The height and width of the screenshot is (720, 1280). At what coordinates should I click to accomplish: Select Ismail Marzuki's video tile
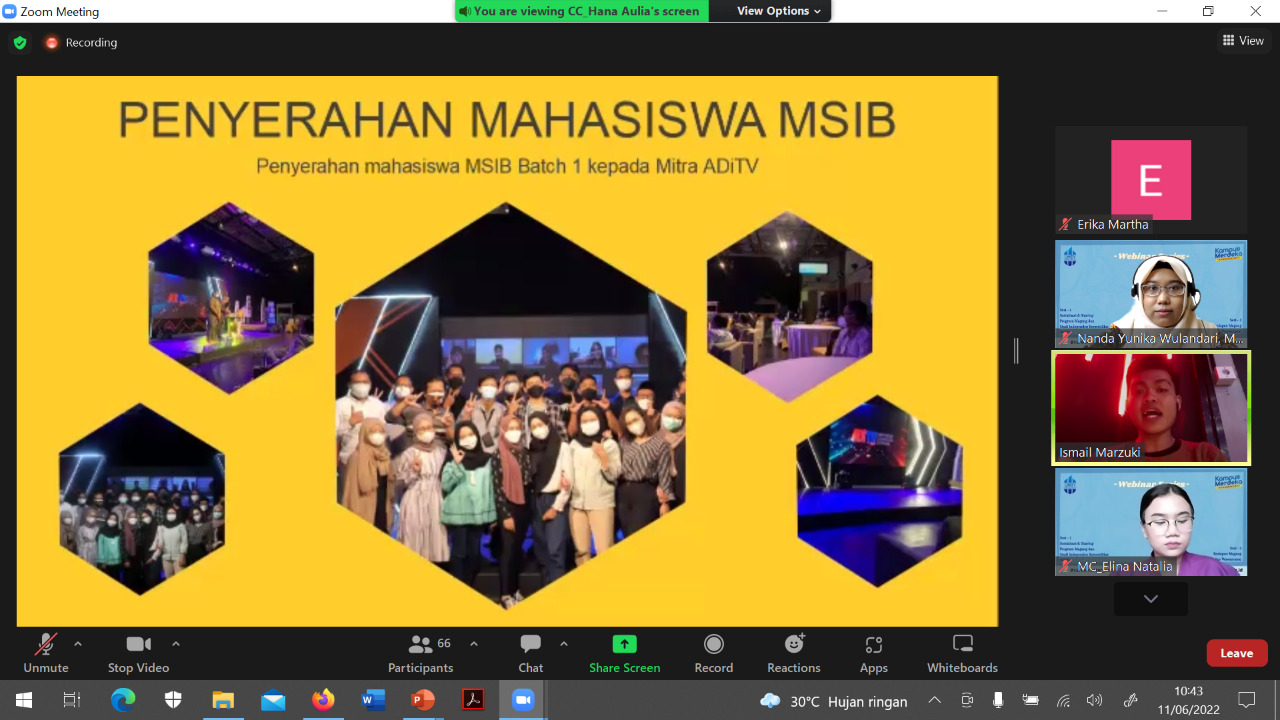[x=1151, y=408]
